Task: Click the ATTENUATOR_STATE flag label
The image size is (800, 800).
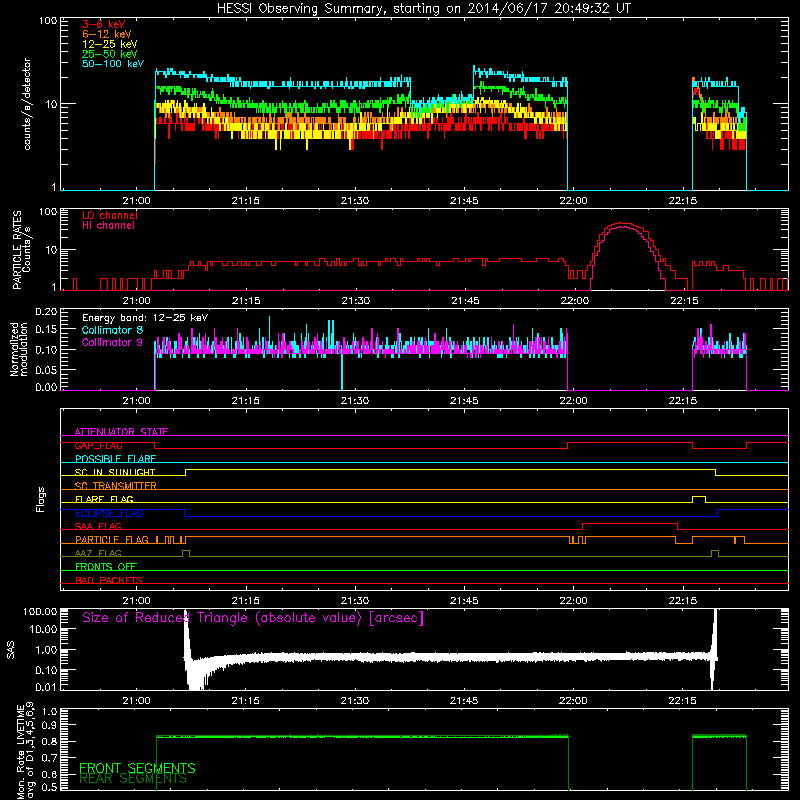Action: pyautogui.click(x=121, y=432)
